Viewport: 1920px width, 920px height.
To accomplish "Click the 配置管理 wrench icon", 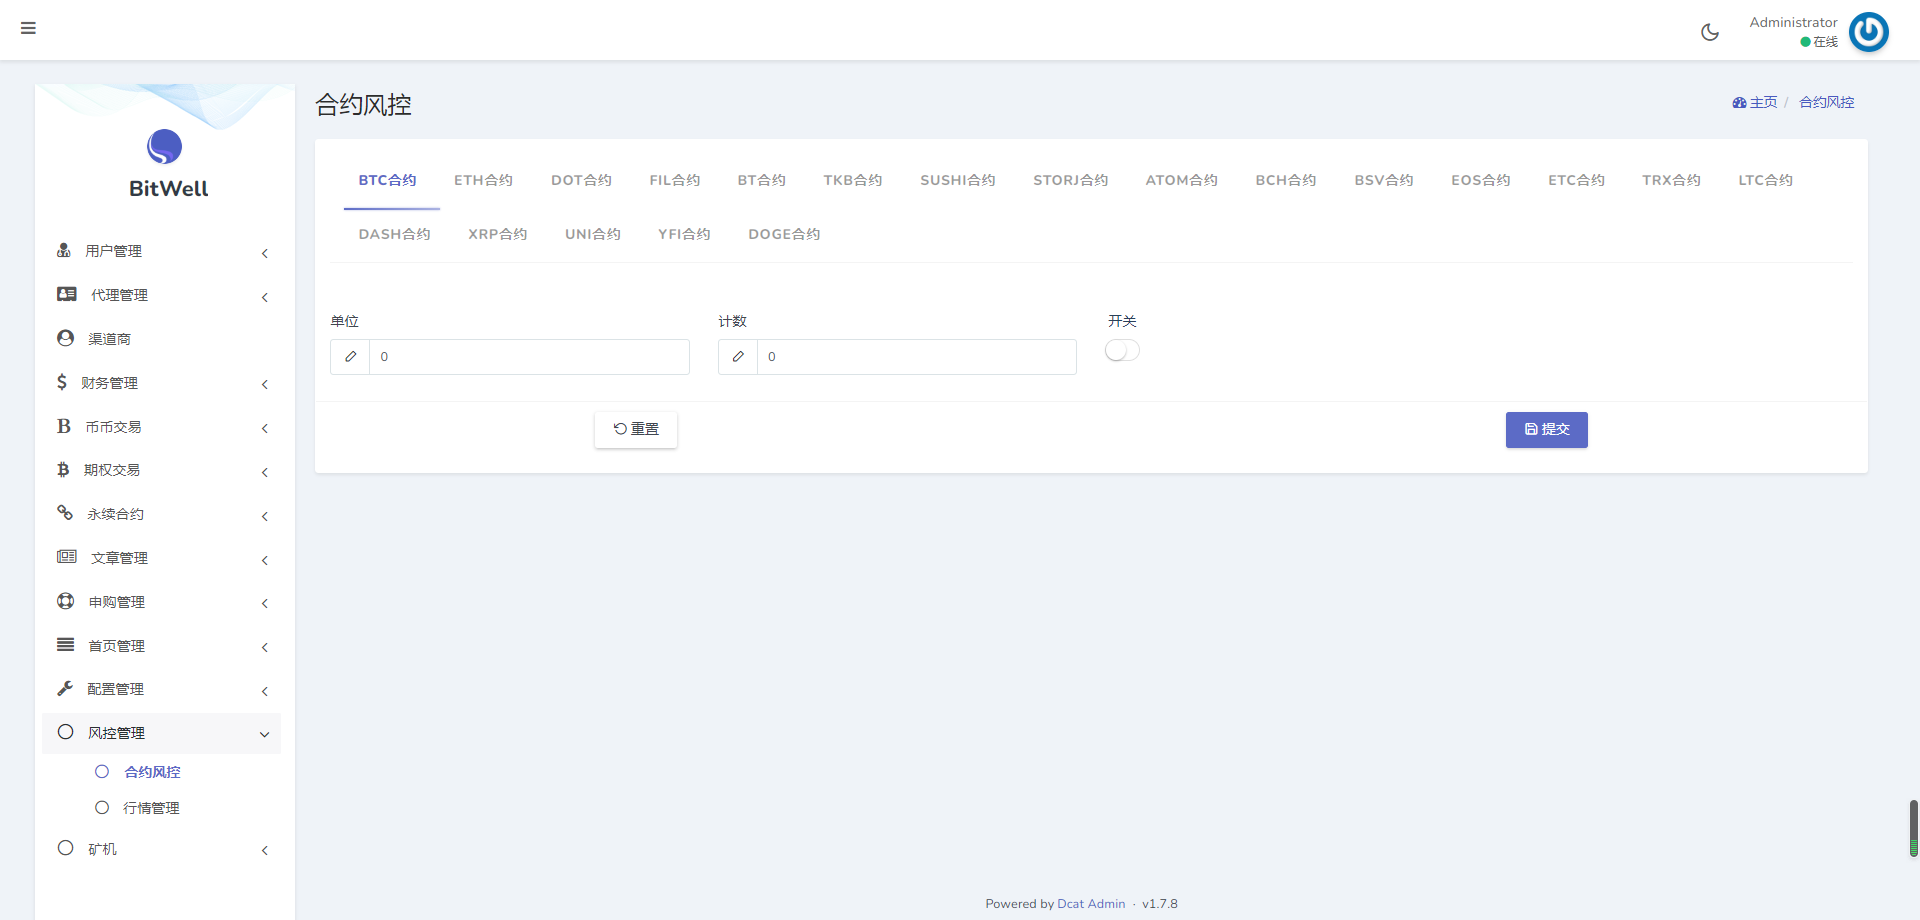I will point(66,688).
